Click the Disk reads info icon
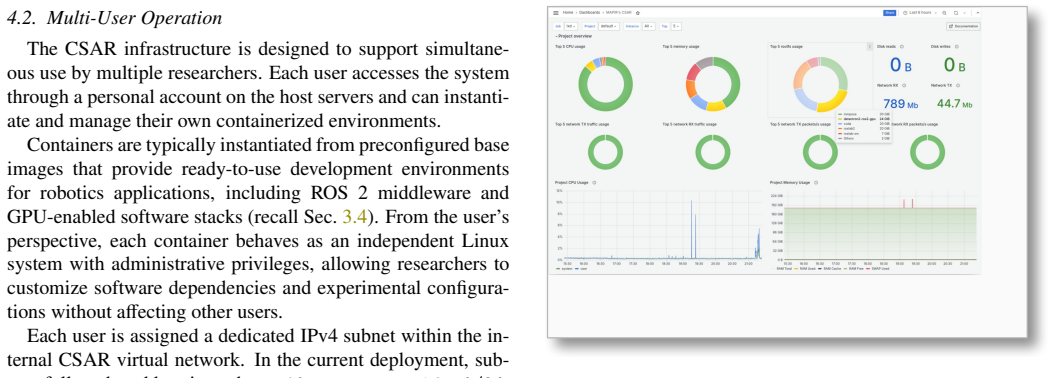 pyautogui.click(x=901, y=47)
